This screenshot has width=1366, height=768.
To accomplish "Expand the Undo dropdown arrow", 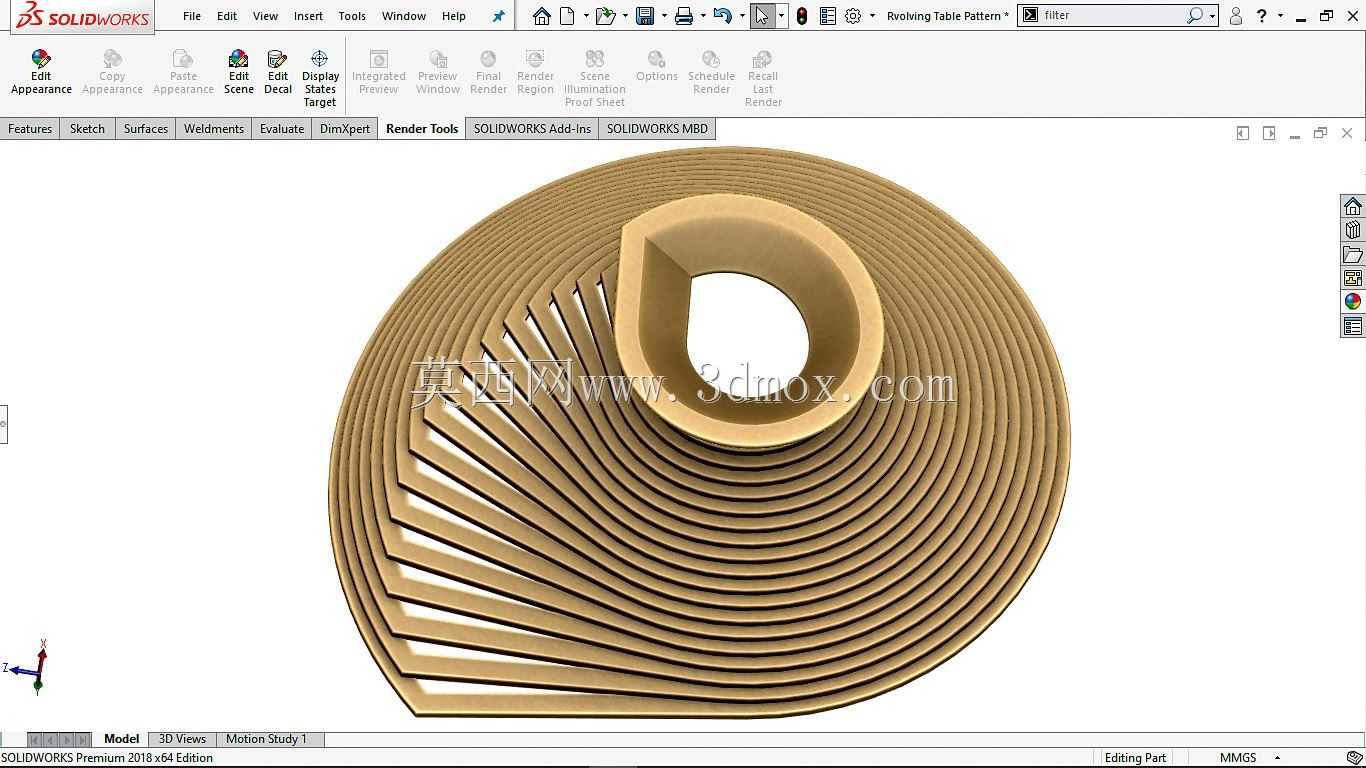I will (x=742, y=16).
